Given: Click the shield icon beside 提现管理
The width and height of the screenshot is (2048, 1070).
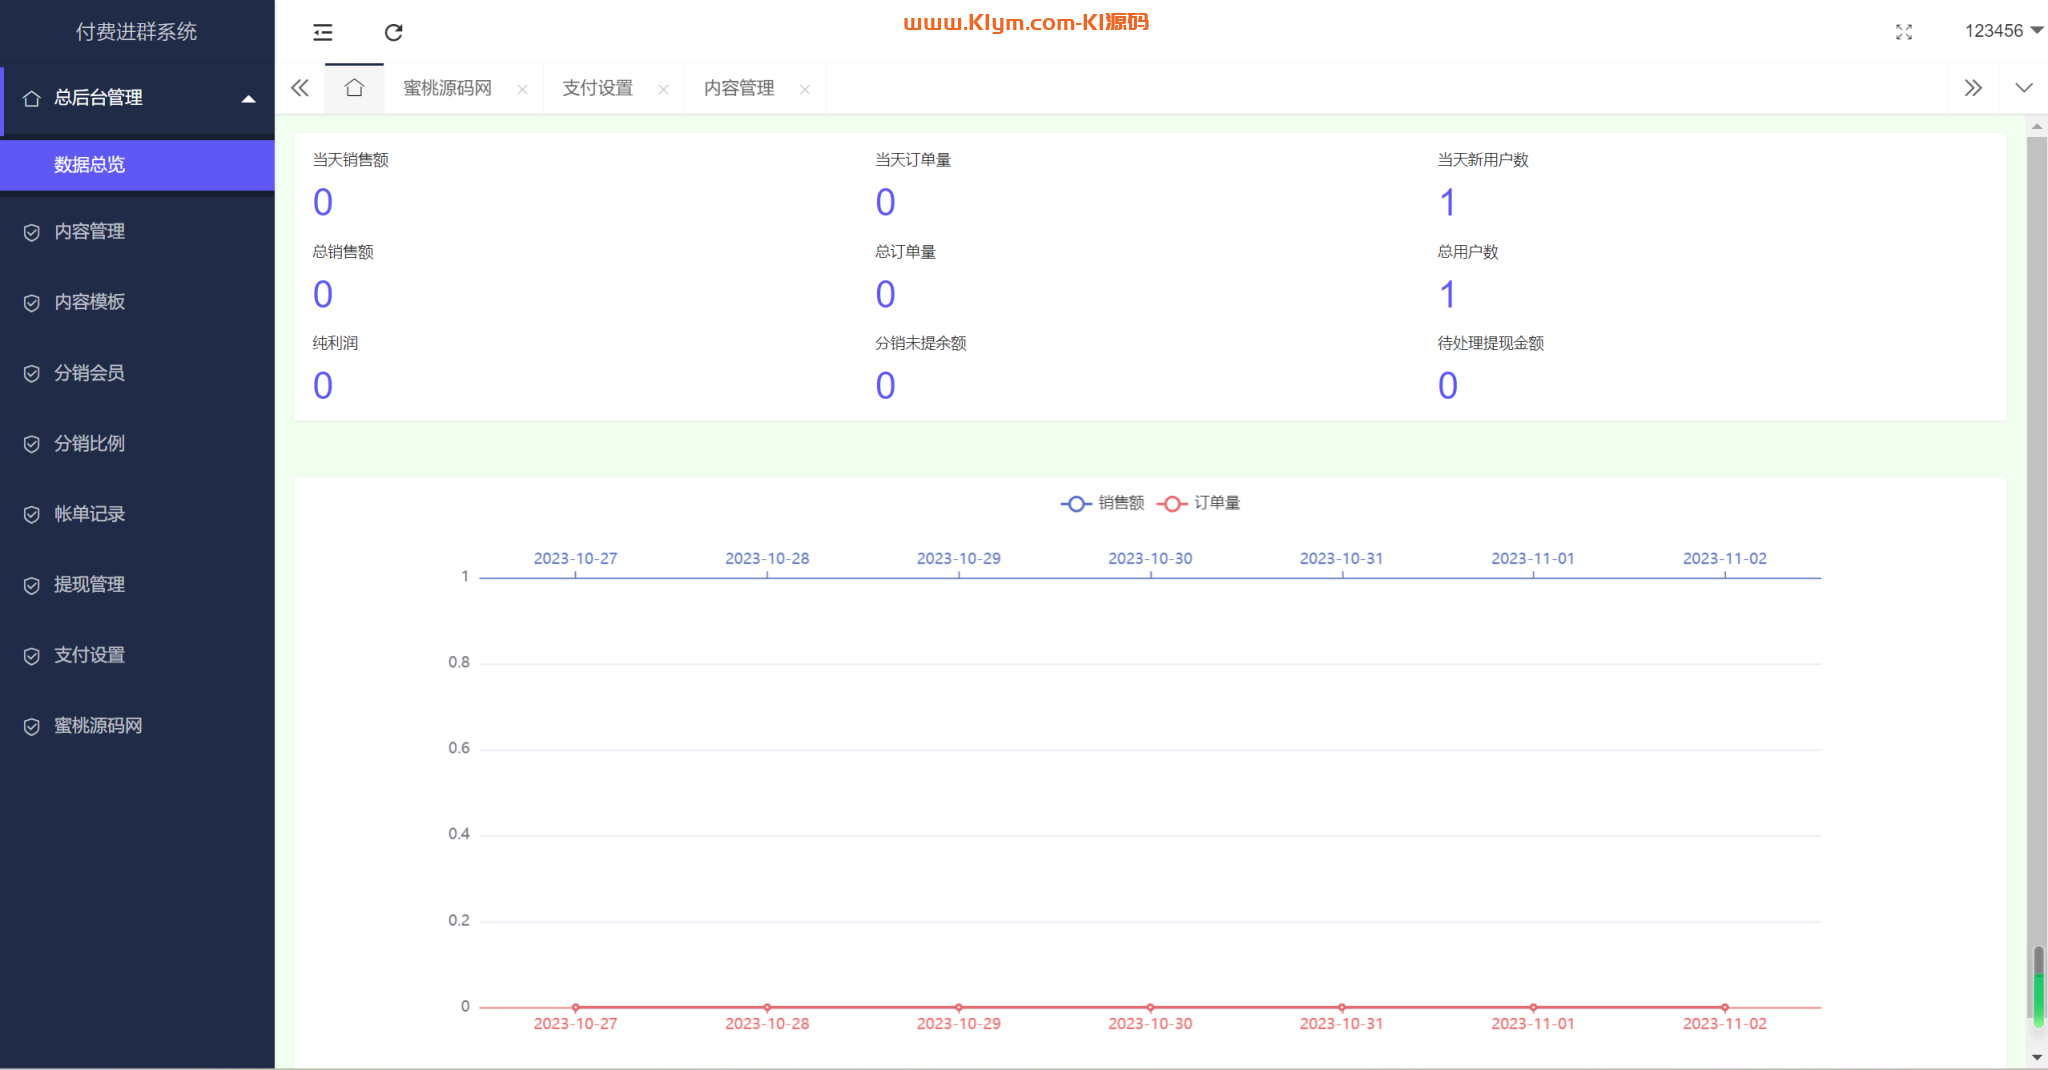Looking at the screenshot, I should click(32, 585).
